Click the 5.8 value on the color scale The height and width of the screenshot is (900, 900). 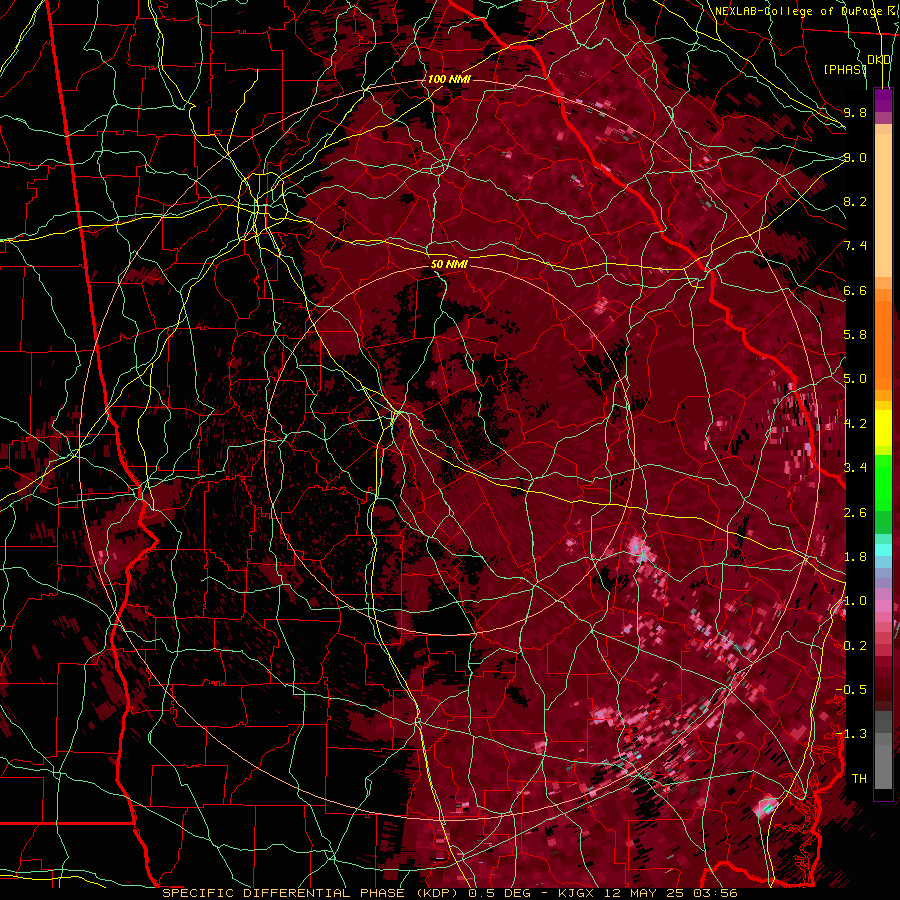click(x=855, y=335)
